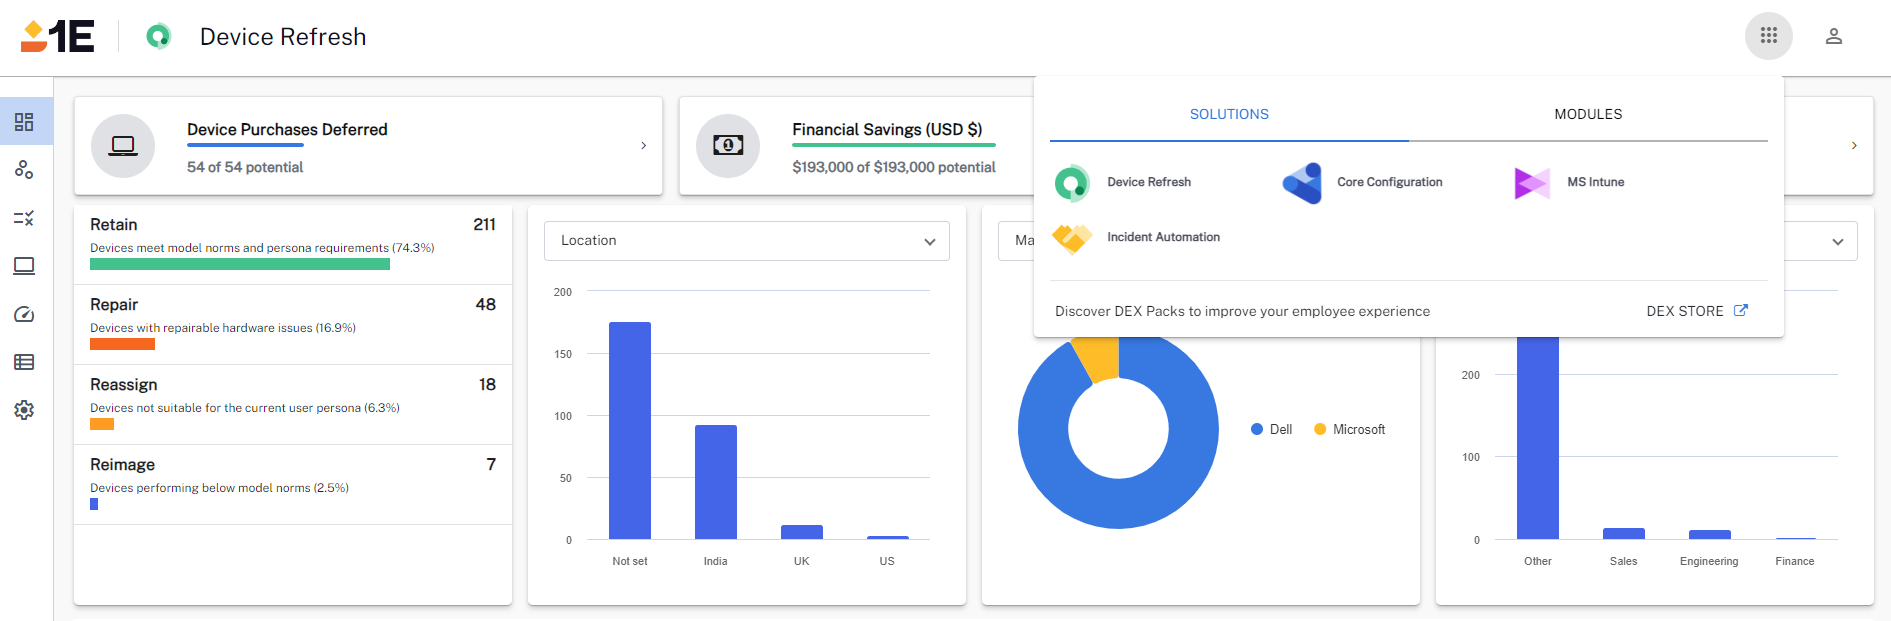Launch MS Intune solution

coord(1570,183)
